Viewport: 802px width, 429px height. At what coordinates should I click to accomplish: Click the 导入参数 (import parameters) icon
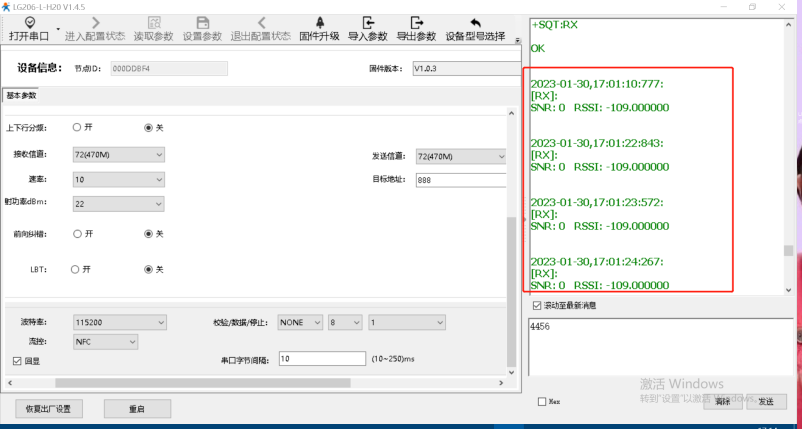[368, 22]
